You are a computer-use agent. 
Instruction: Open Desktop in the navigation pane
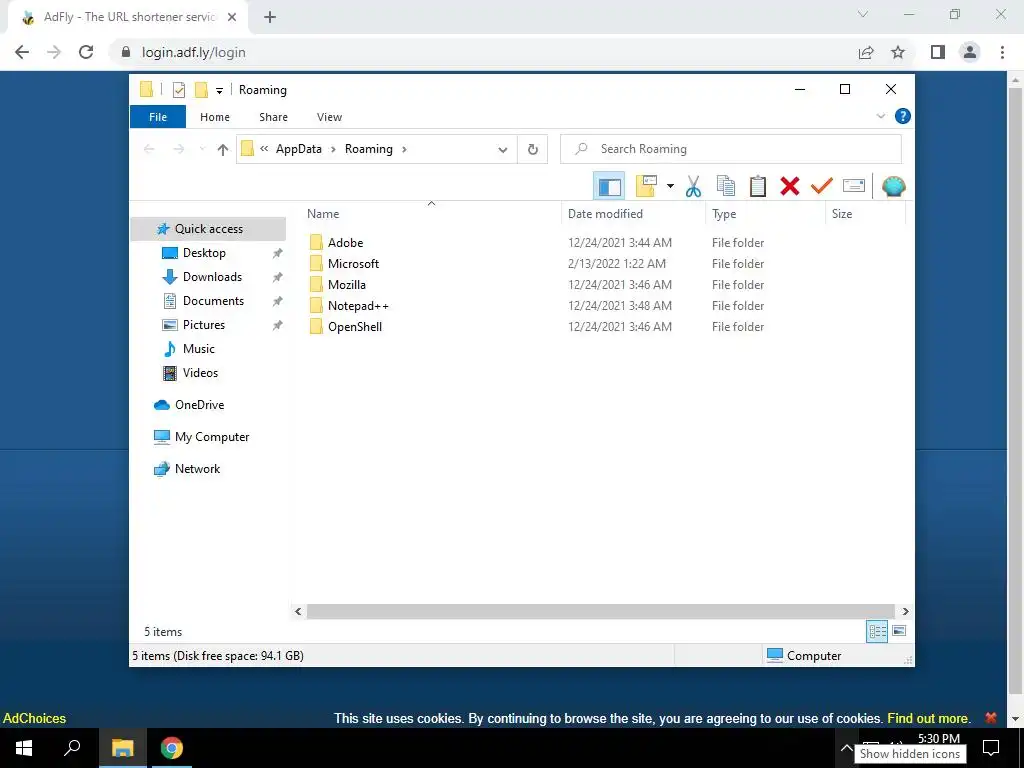pos(204,253)
